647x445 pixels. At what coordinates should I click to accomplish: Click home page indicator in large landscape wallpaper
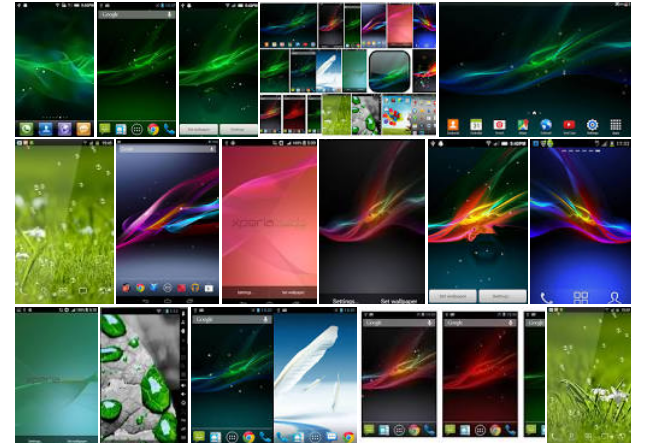[x=534, y=113]
